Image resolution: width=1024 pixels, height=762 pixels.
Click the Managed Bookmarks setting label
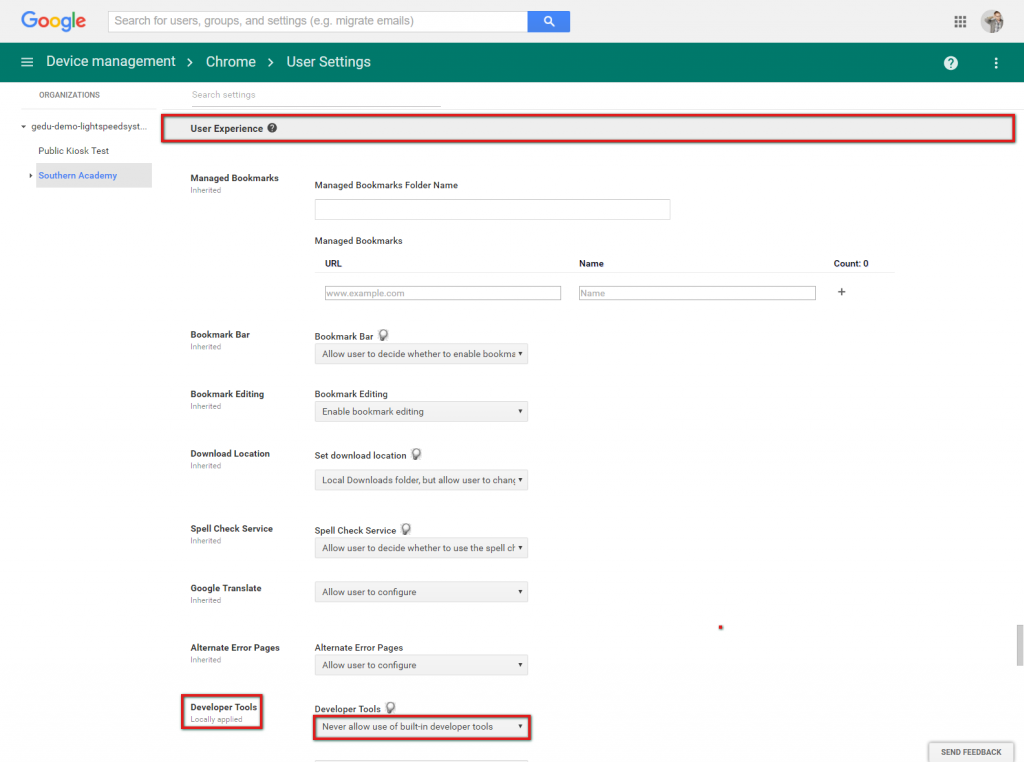[x=234, y=178]
